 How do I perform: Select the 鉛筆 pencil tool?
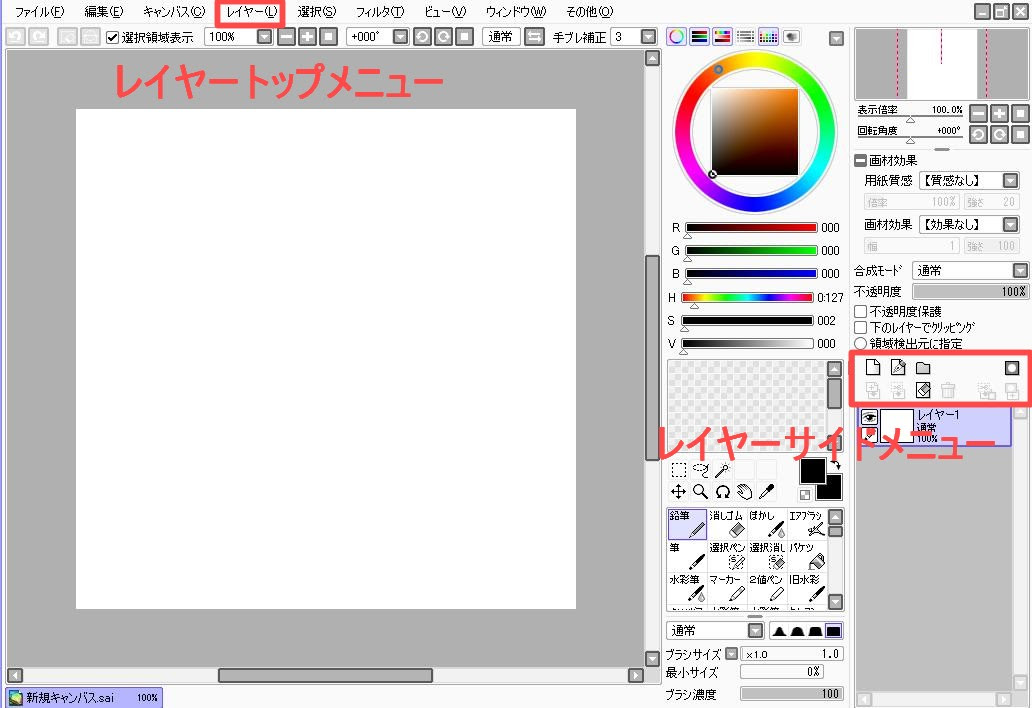coord(687,524)
